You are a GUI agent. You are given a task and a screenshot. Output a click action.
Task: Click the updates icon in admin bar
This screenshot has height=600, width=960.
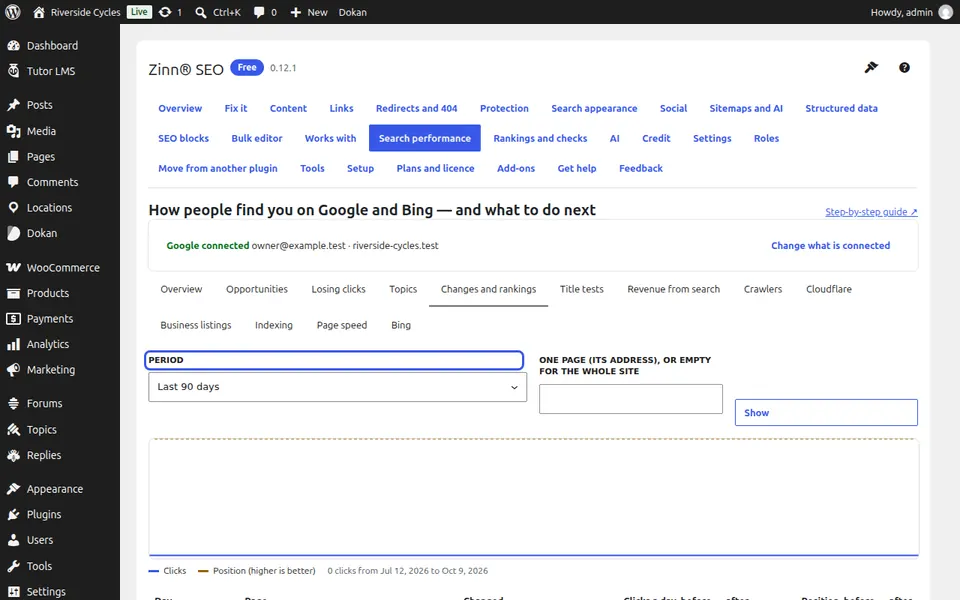click(x=165, y=12)
